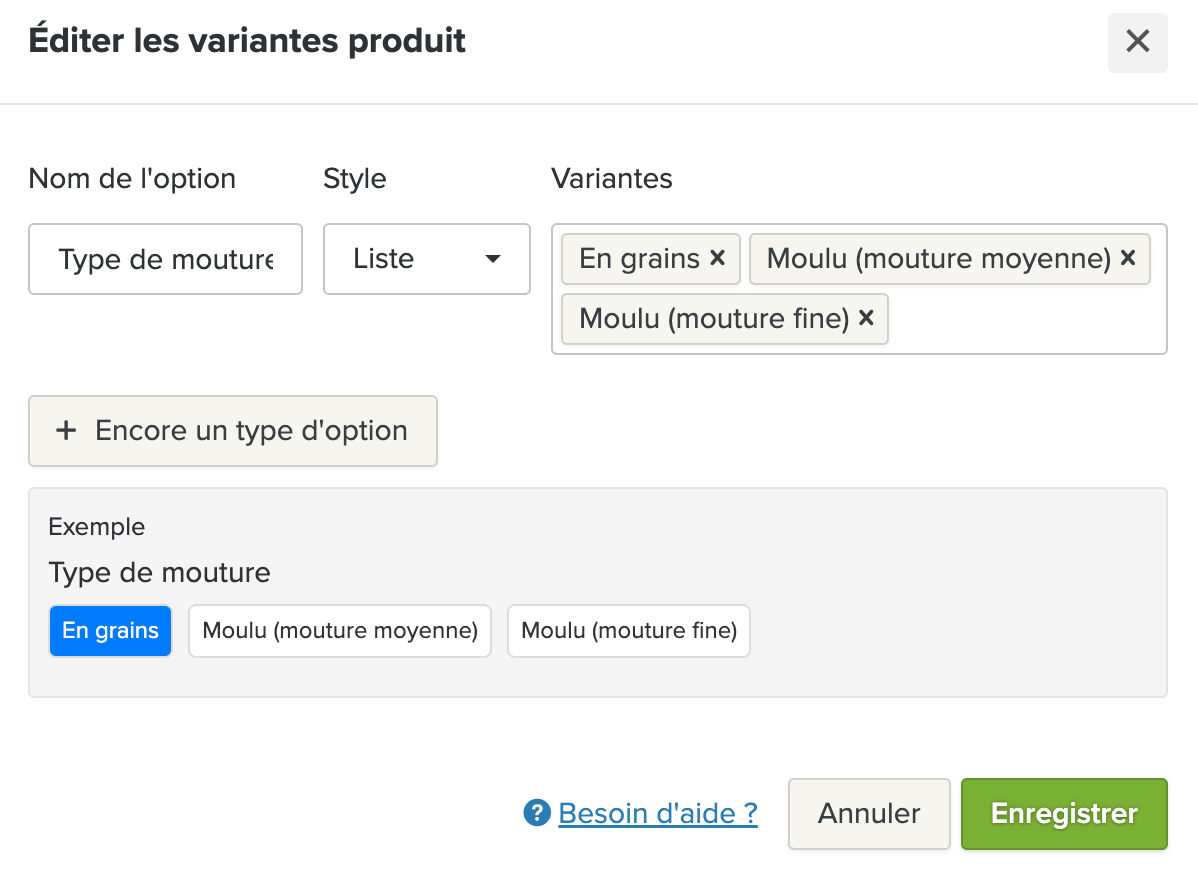Viewport: 1198px width, 882px height.
Task: Click the 'Nom de l'option' field label
Action: [x=132, y=179]
